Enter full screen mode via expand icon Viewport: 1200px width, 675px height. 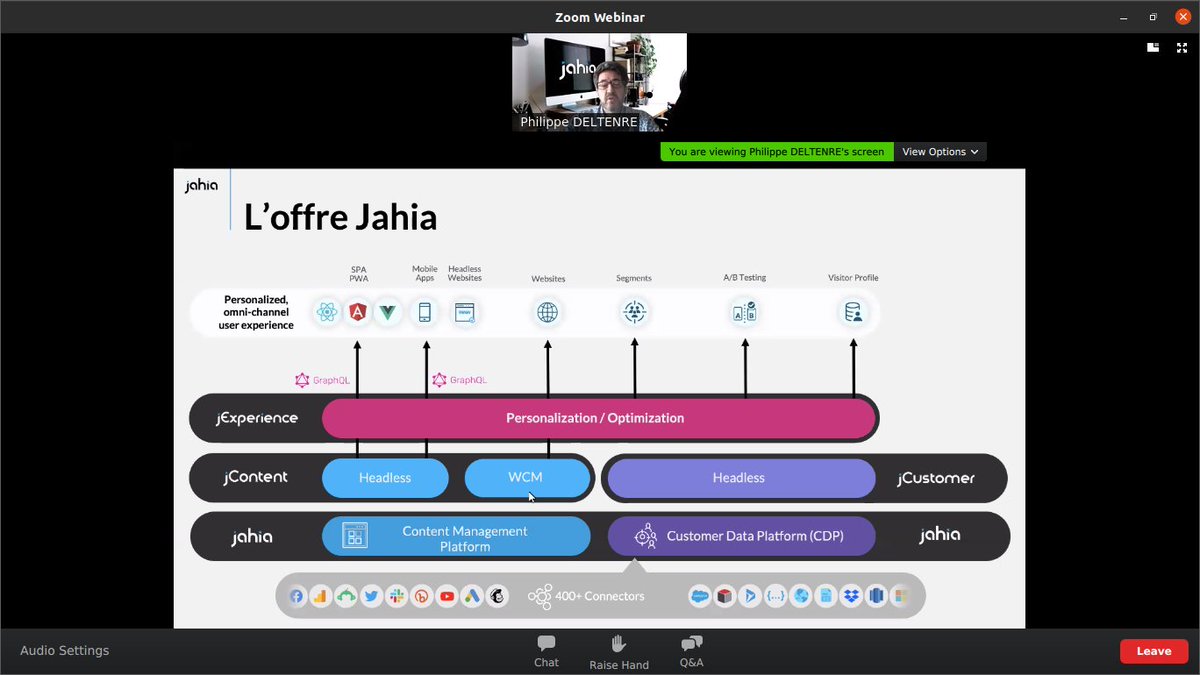point(1181,46)
